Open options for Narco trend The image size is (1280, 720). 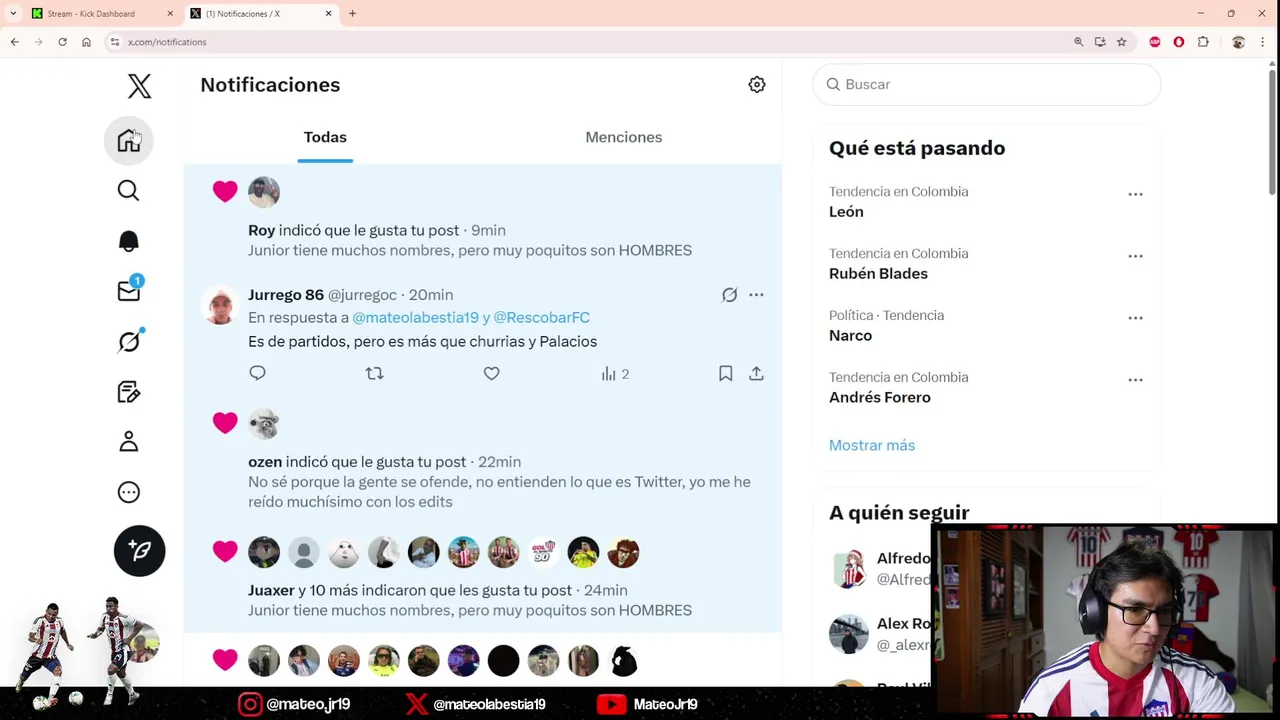click(x=1135, y=318)
